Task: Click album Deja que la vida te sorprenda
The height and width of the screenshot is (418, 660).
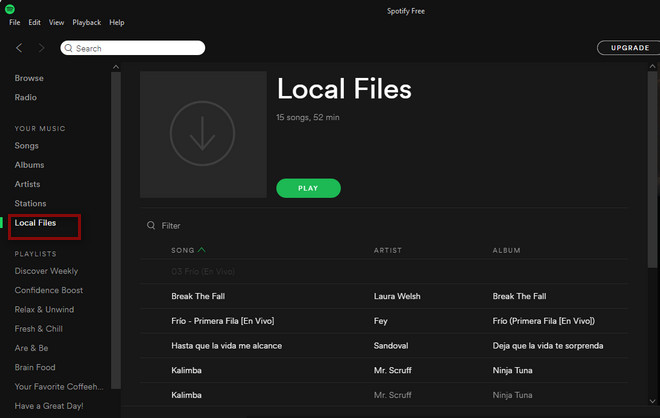Action: (548, 346)
